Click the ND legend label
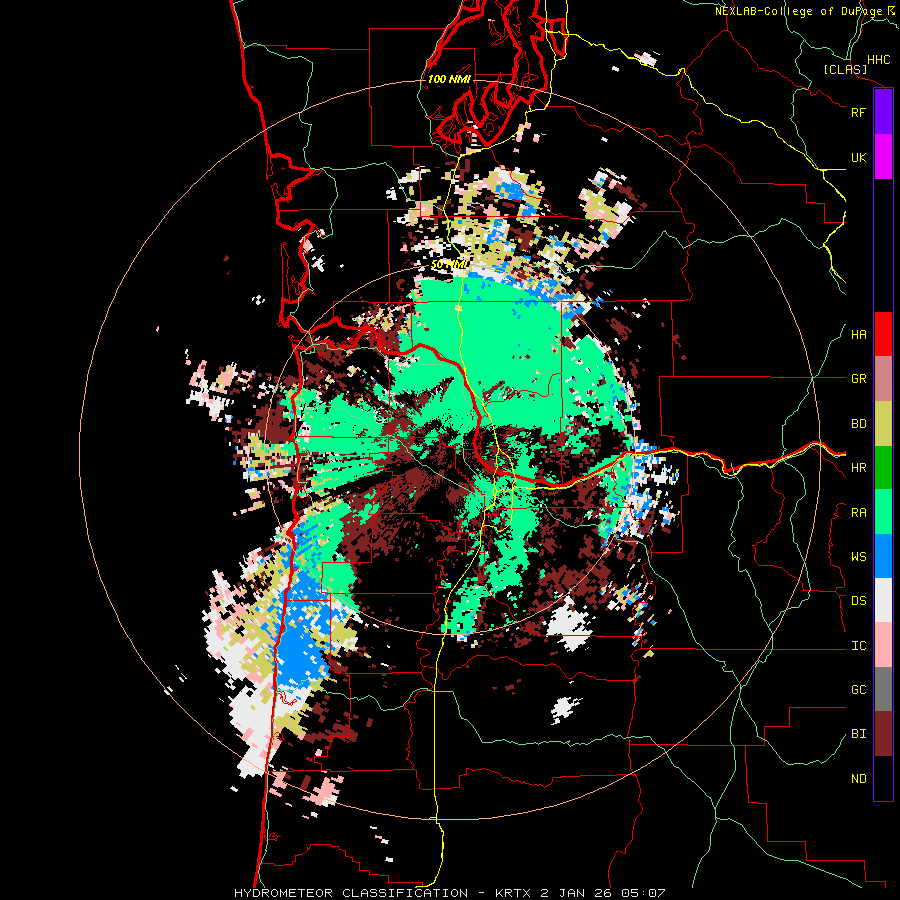 (x=858, y=779)
